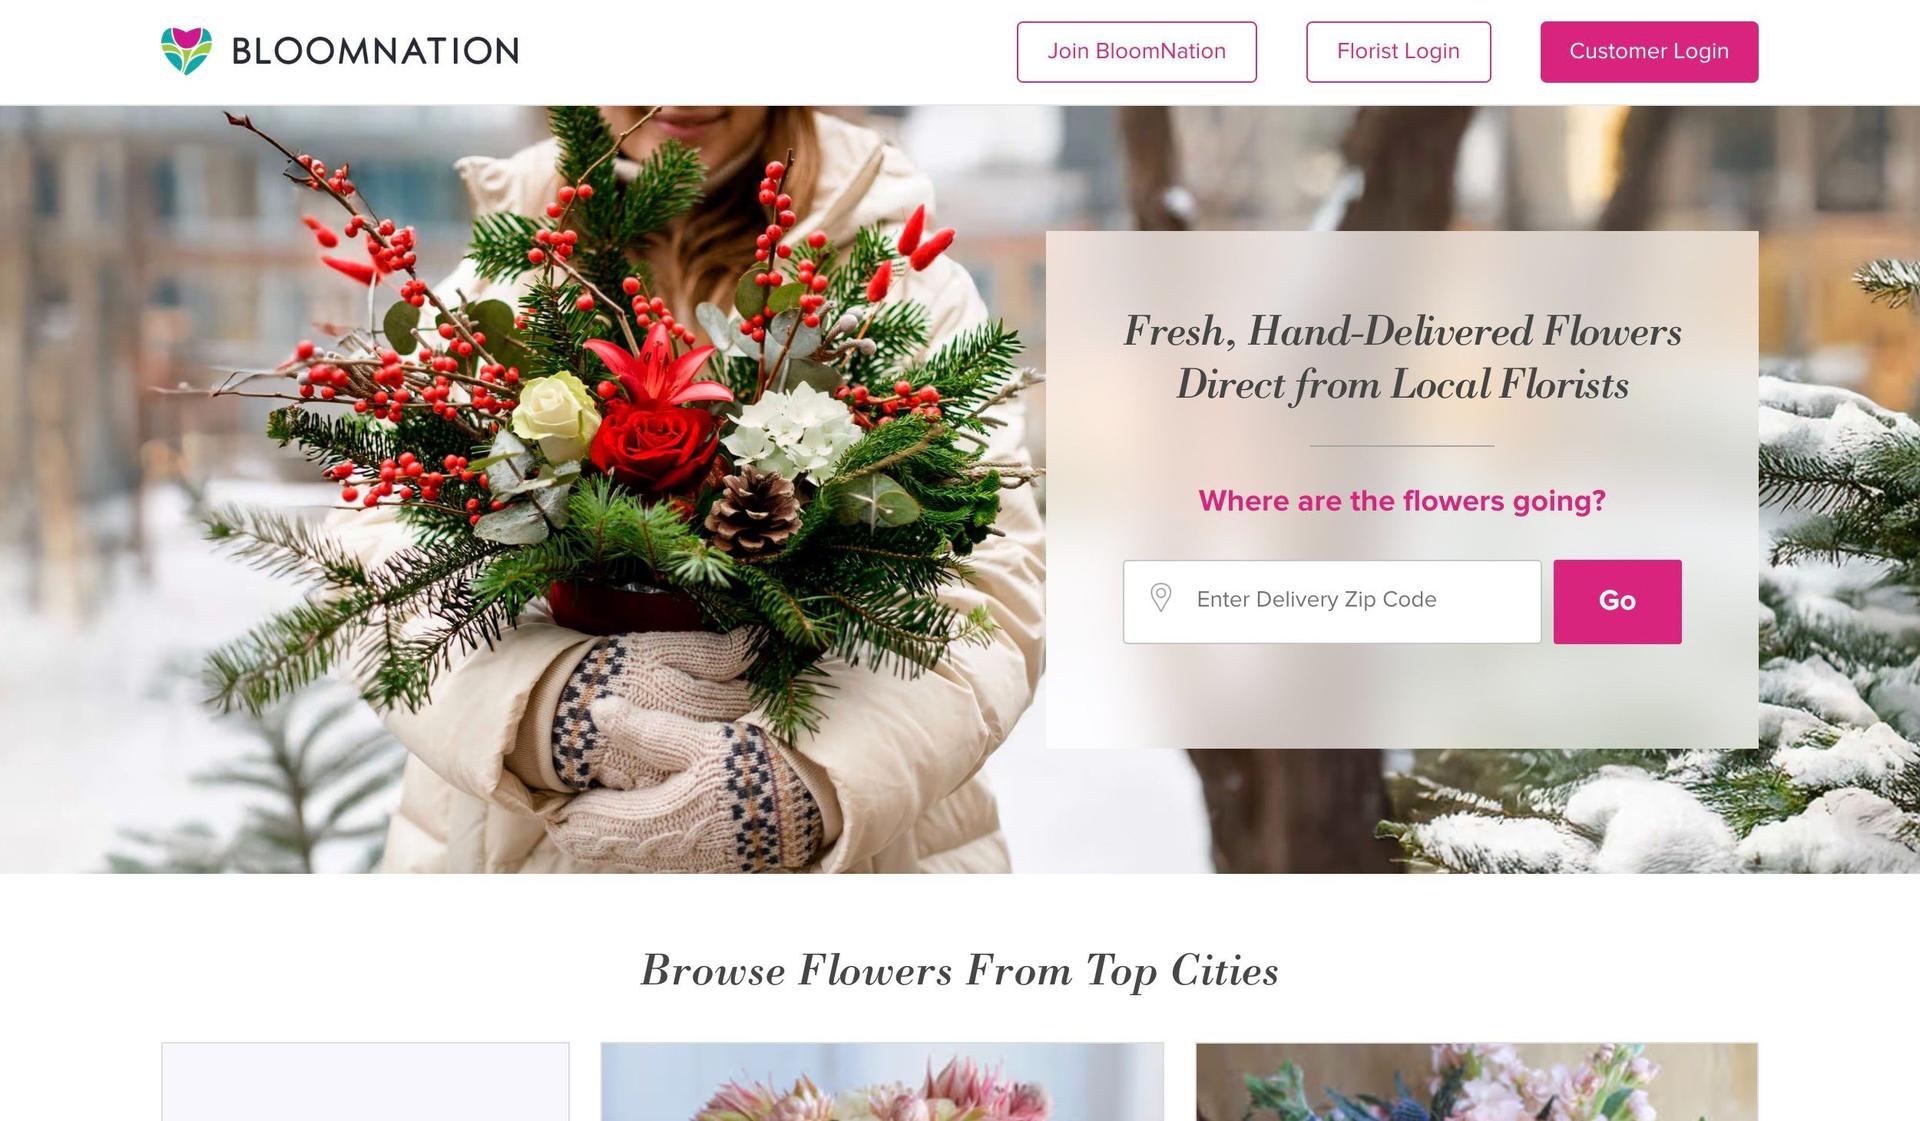Open the Florist Login page
This screenshot has width=1920, height=1121.
[x=1398, y=52]
